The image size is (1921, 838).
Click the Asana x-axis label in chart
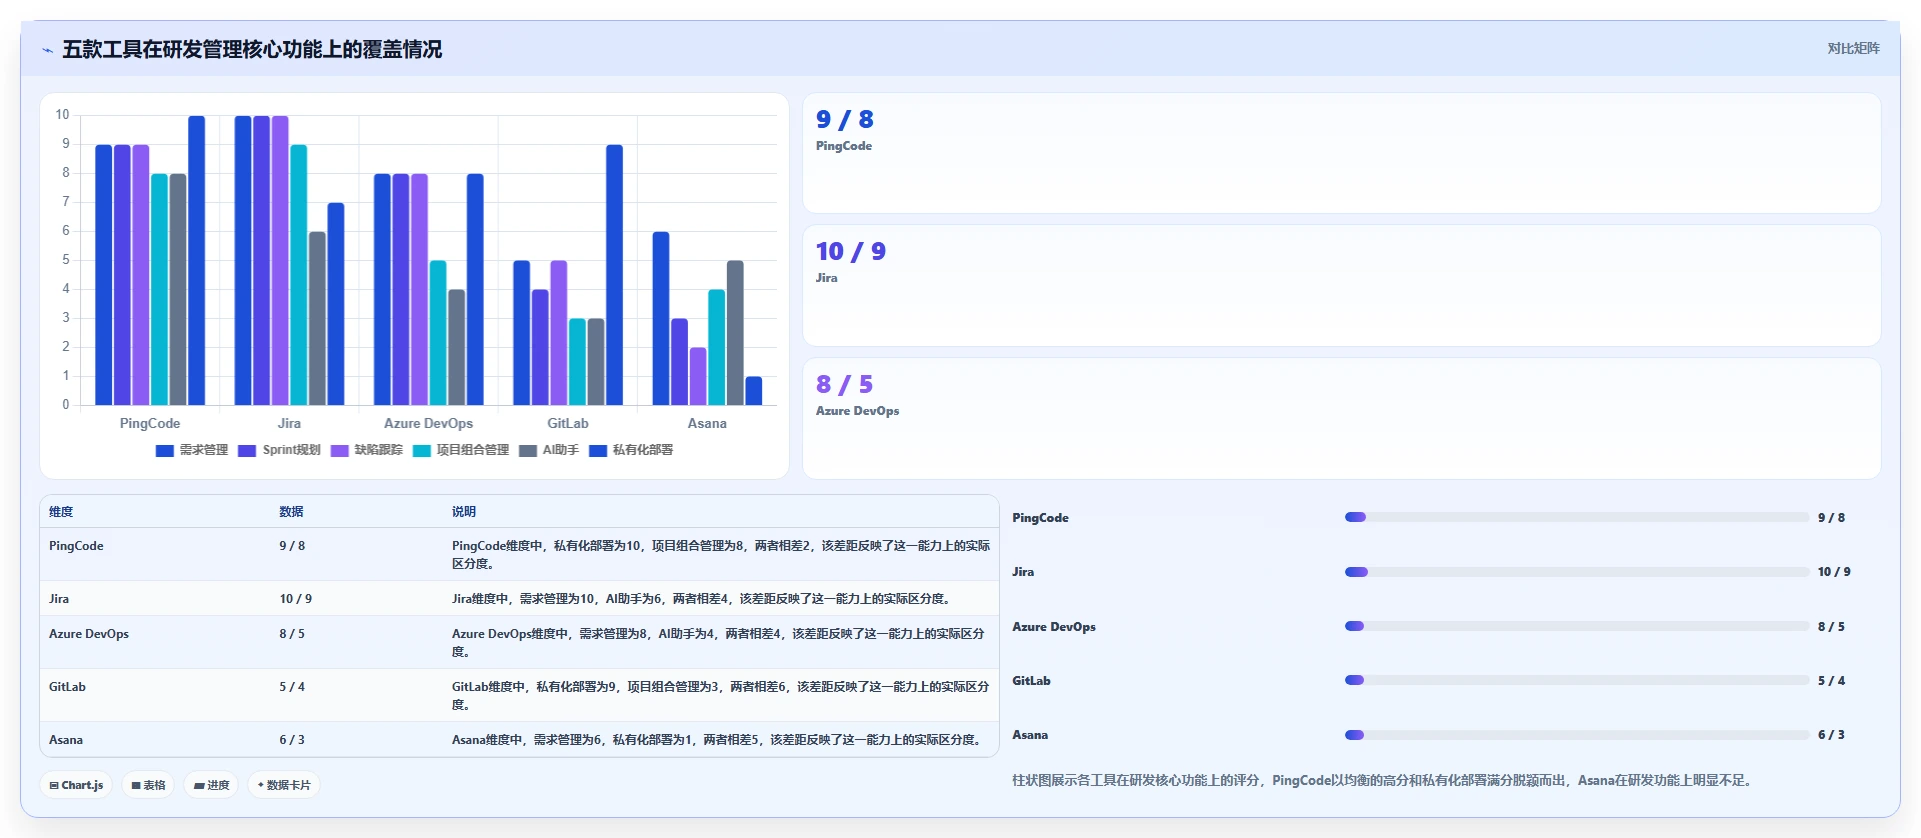[707, 424]
